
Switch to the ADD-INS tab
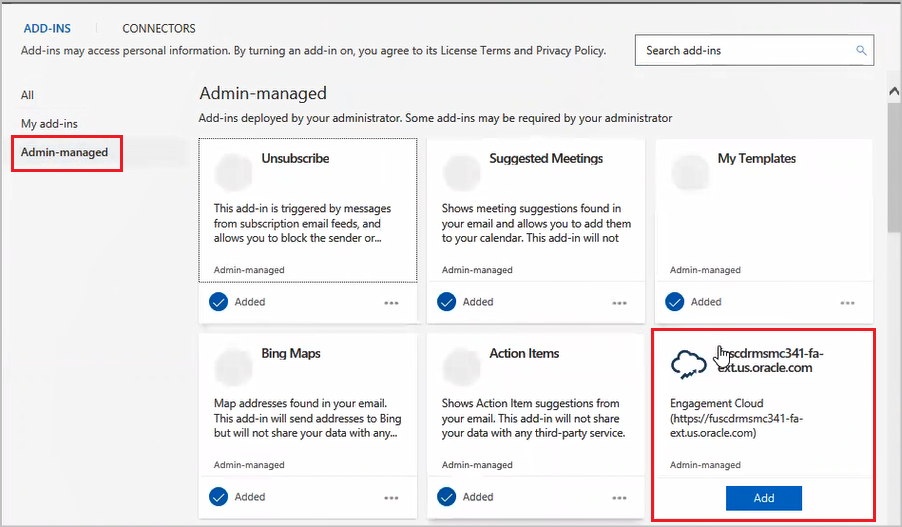tap(47, 28)
